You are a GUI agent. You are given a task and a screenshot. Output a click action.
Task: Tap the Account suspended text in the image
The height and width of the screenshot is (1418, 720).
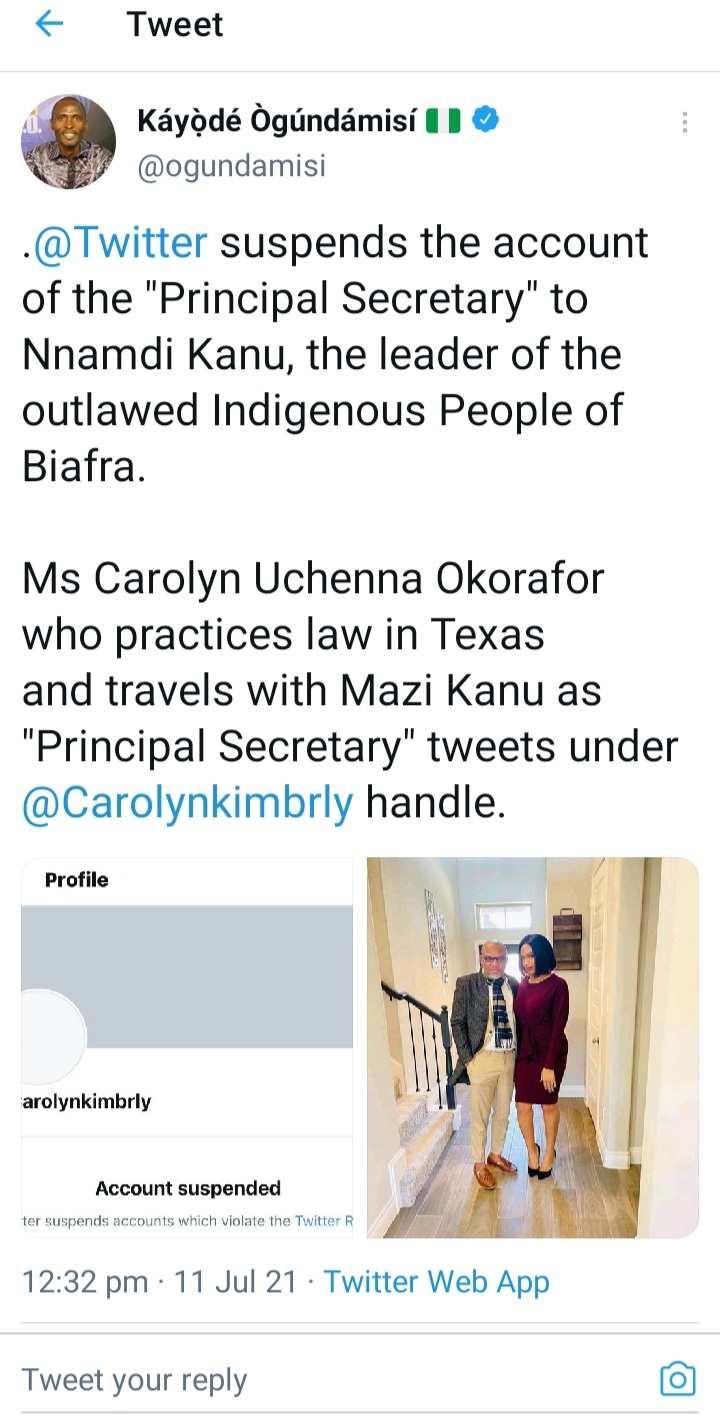pyautogui.click(x=188, y=1188)
